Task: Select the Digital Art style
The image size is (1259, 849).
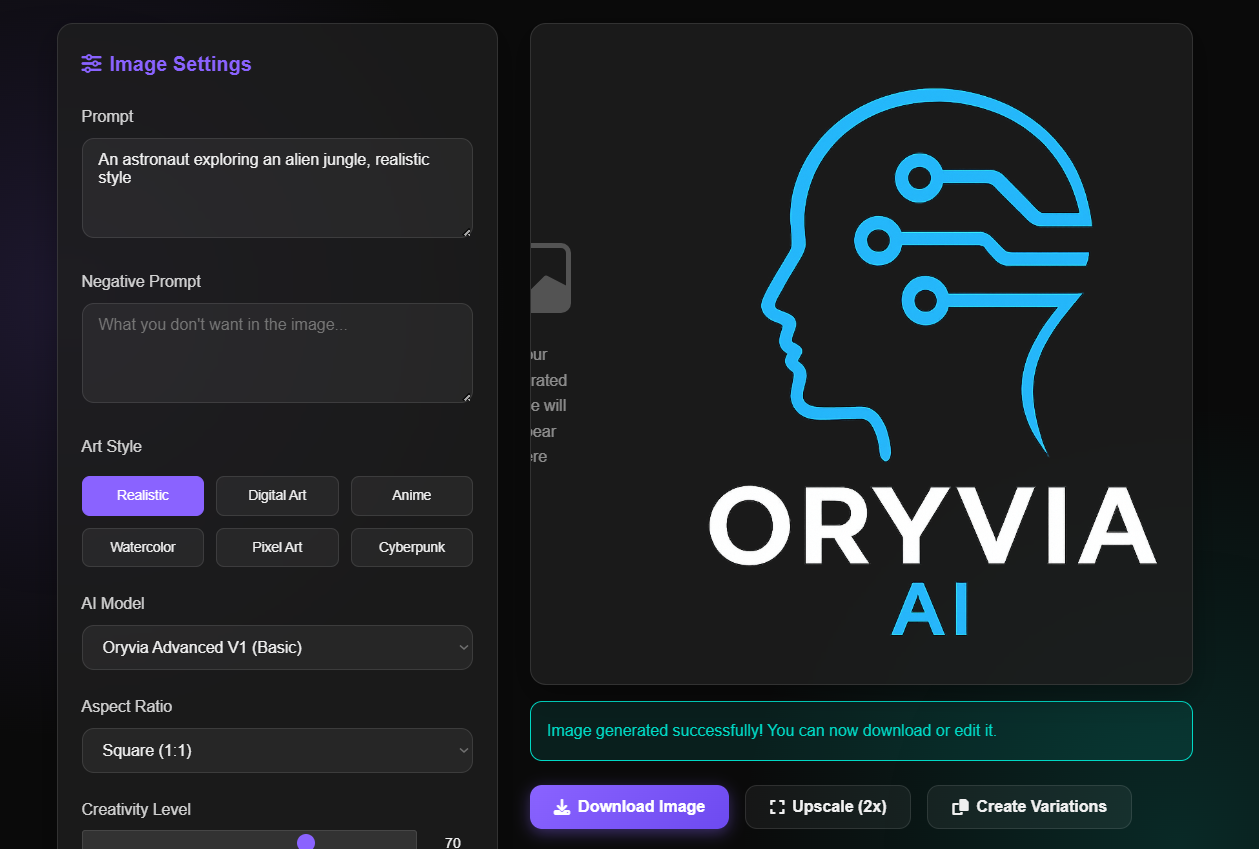Action: point(277,496)
